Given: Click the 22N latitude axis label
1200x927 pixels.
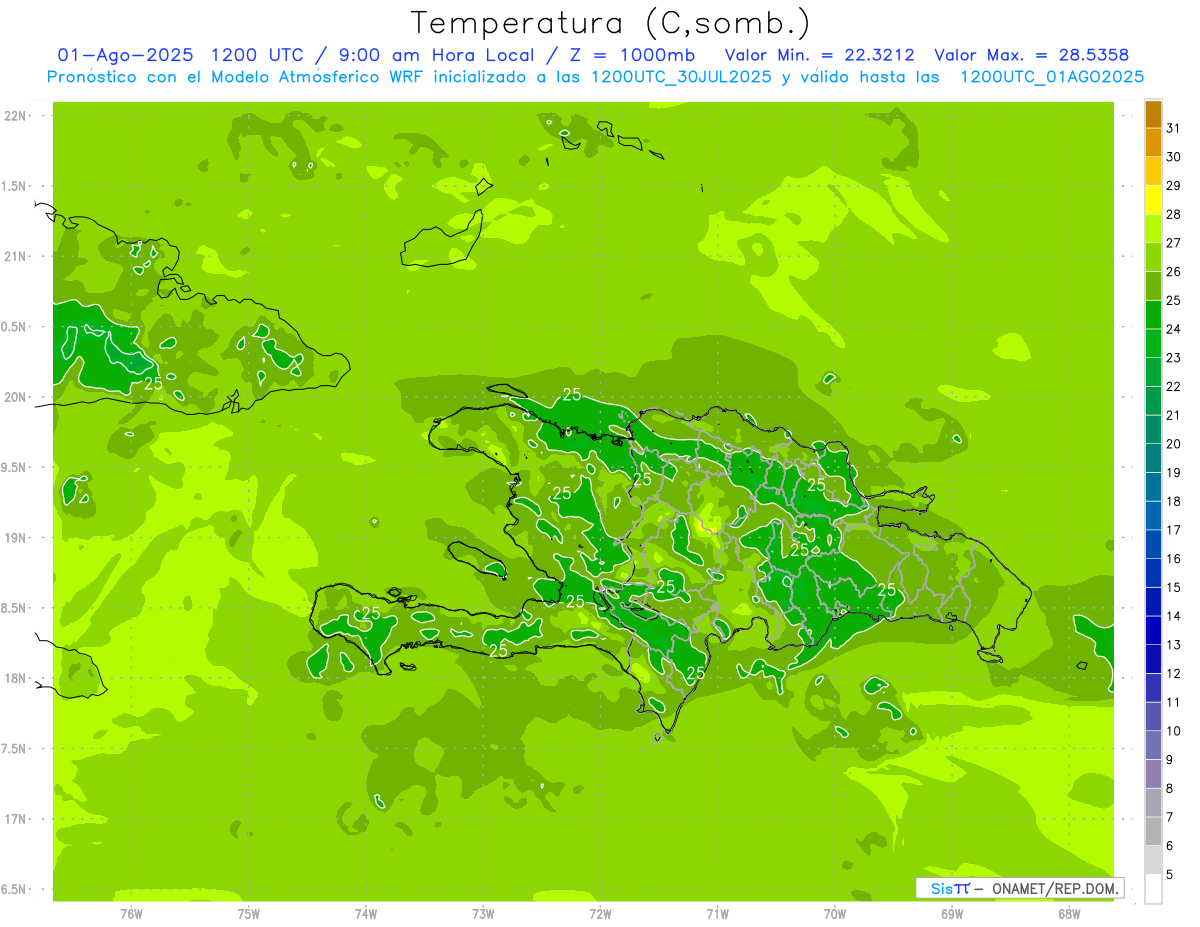Looking at the screenshot, I should point(15,116).
